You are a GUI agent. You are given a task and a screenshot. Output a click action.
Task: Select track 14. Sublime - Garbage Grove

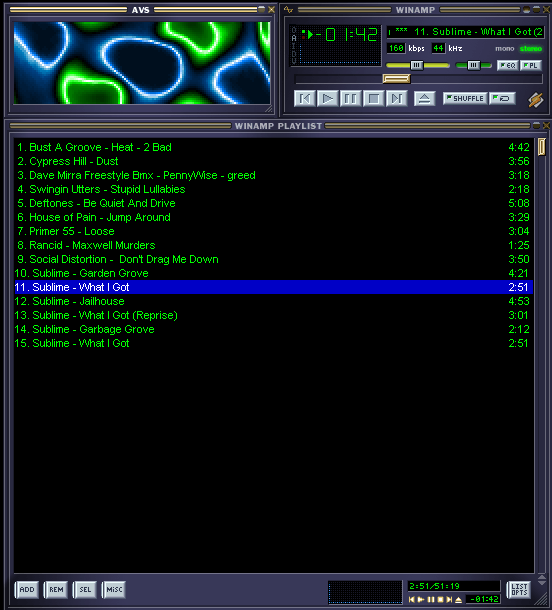pyautogui.click(x=273, y=330)
